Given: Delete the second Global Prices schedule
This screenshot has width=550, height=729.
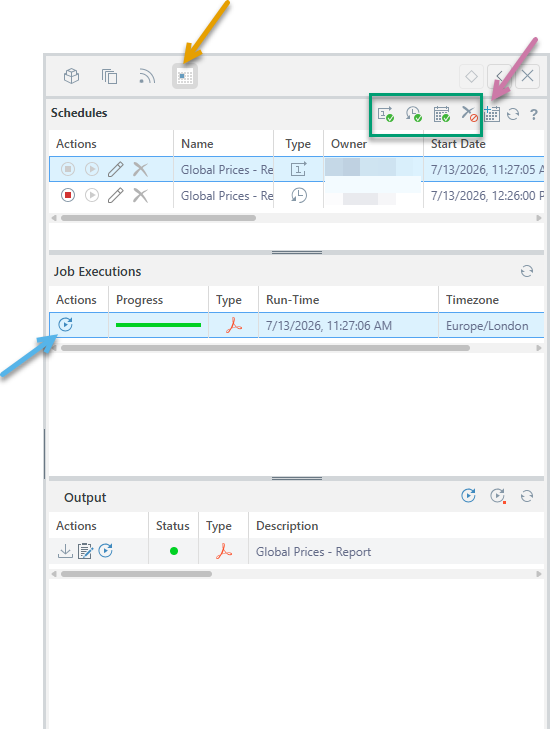Looking at the screenshot, I should pyautogui.click(x=140, y=195).
